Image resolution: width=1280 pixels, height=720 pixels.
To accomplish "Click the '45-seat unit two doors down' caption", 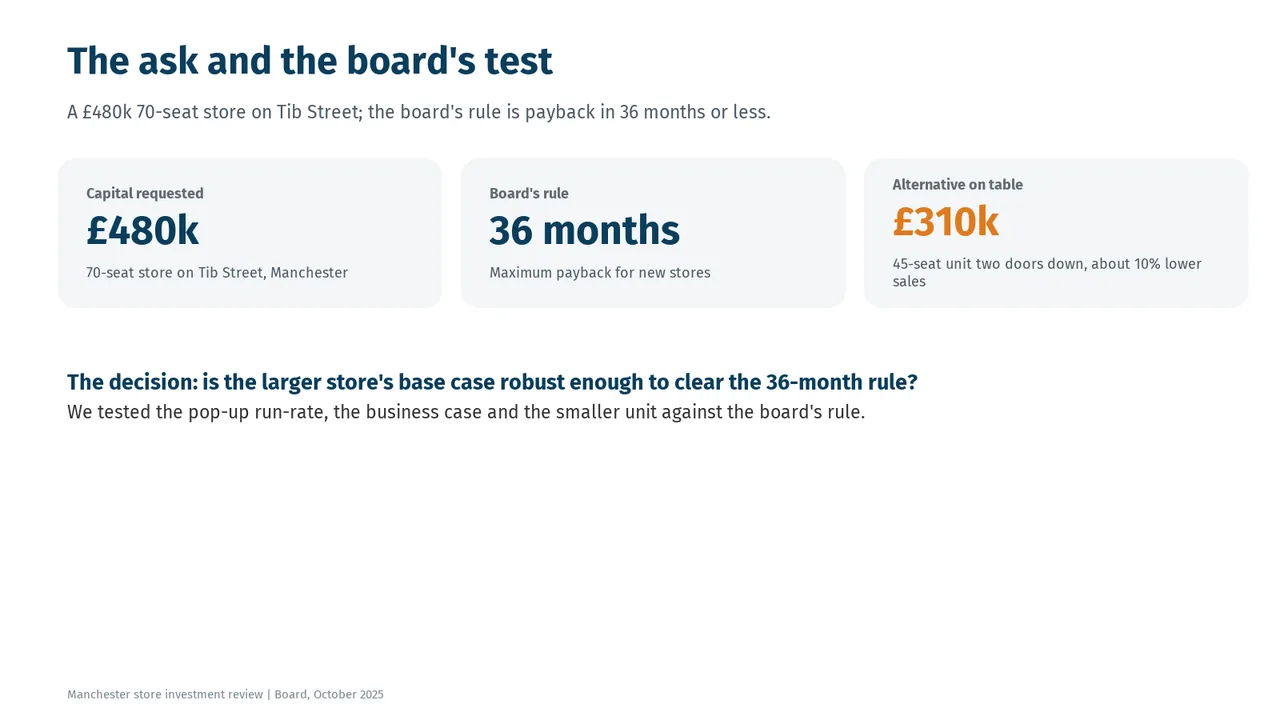I will (1047, 273).
